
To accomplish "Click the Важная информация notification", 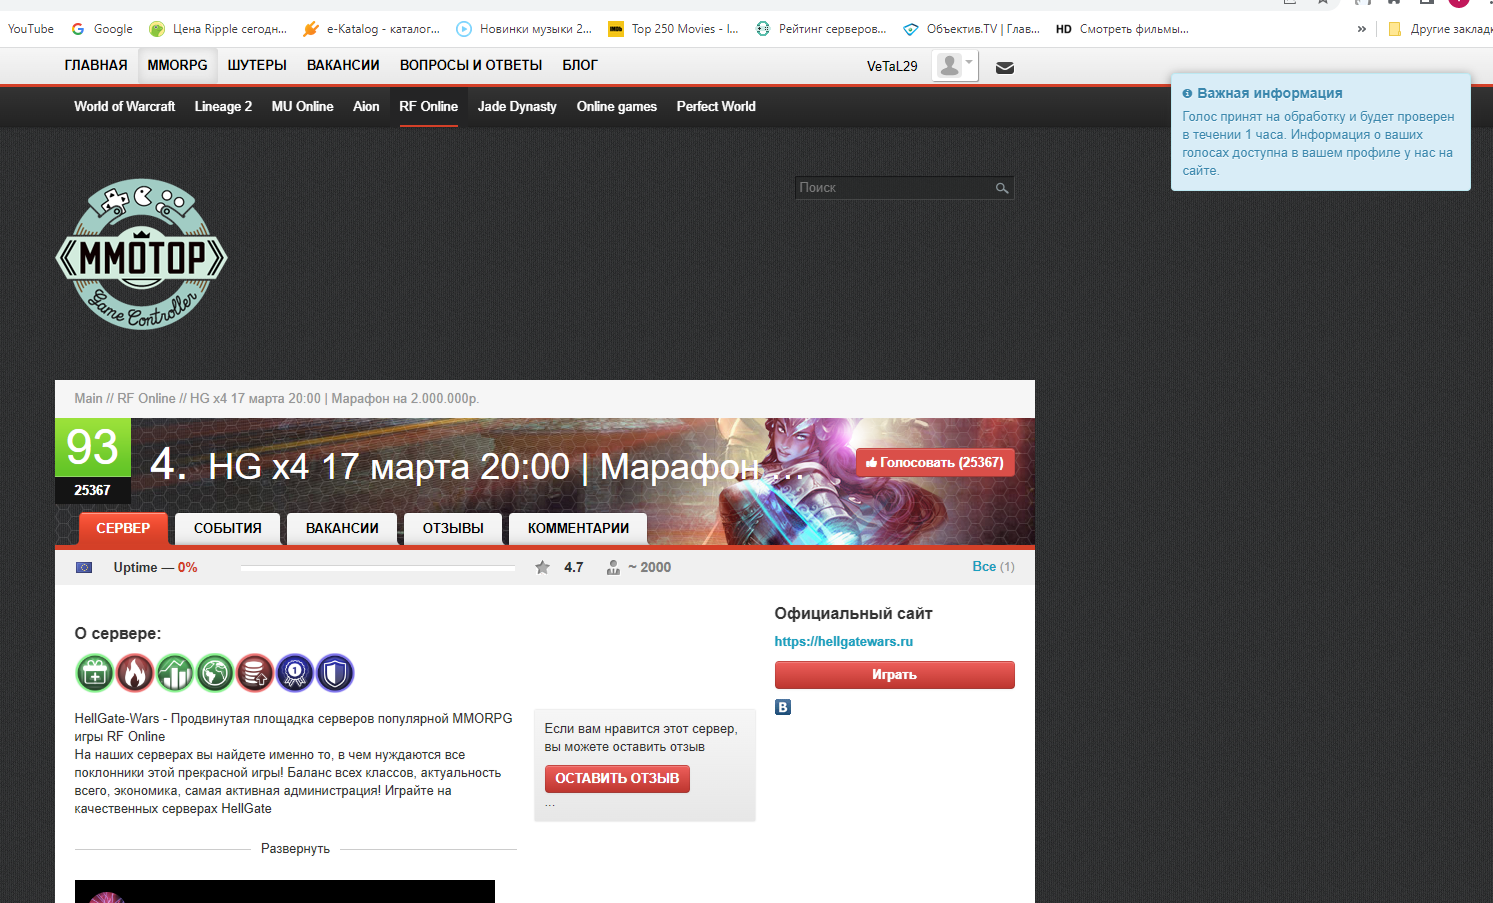I will (x=1320, y=131).
